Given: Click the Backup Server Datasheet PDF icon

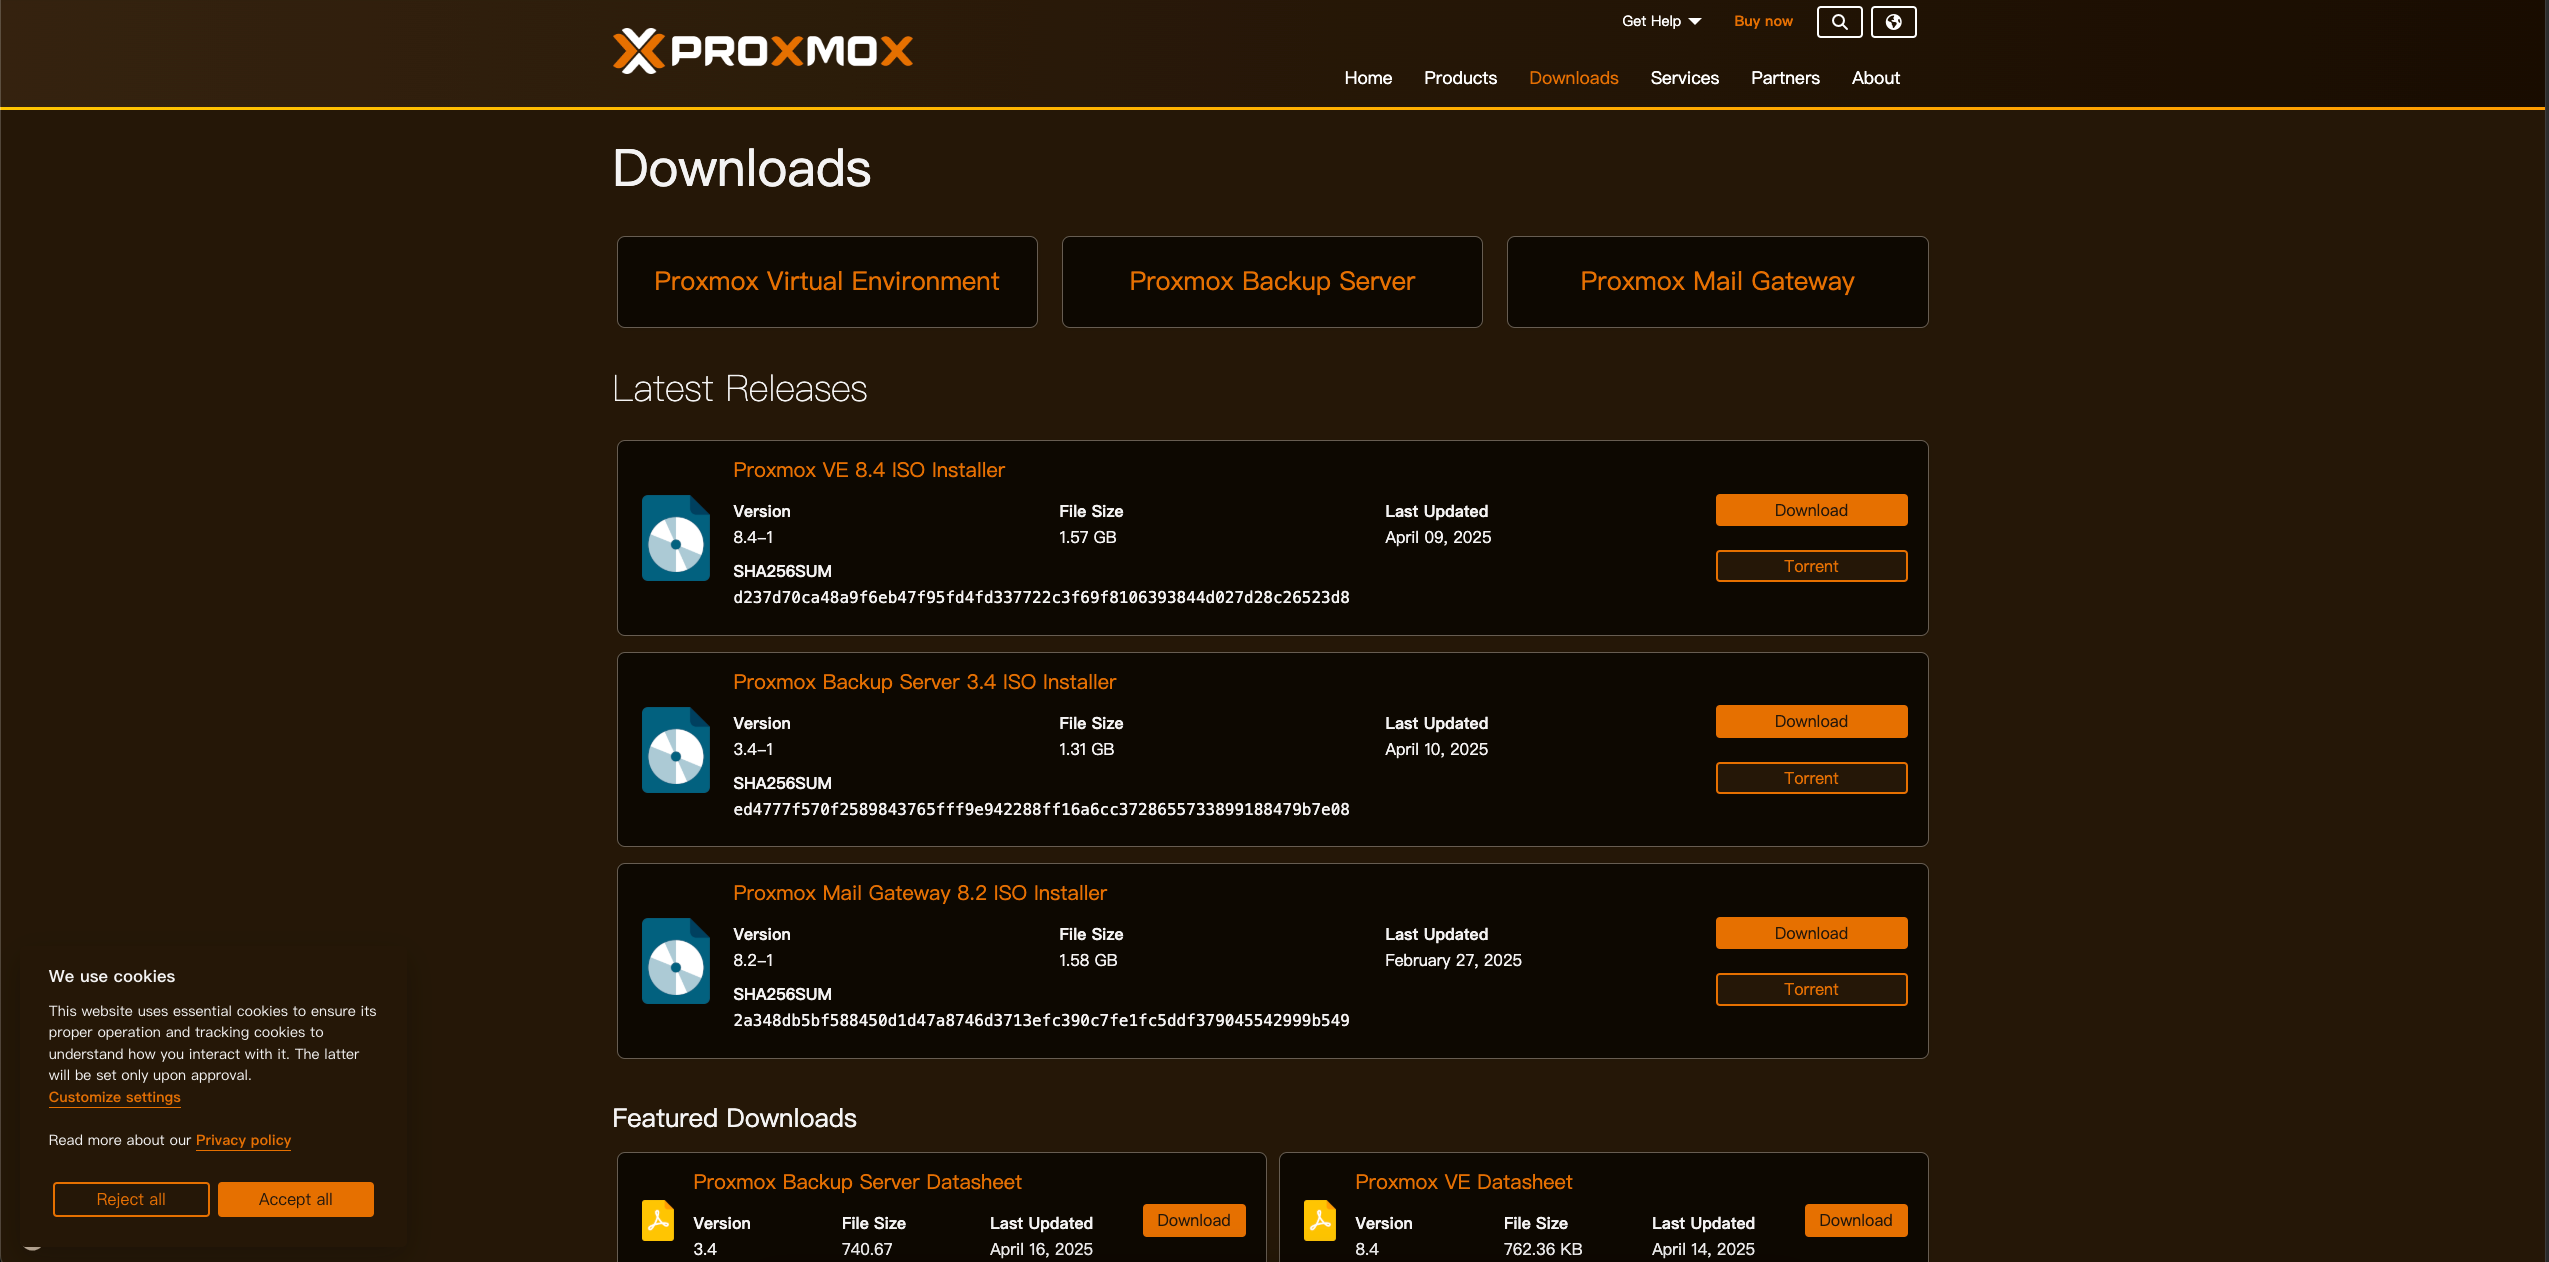Looking at the screenshot, I should pos(658,1220).
